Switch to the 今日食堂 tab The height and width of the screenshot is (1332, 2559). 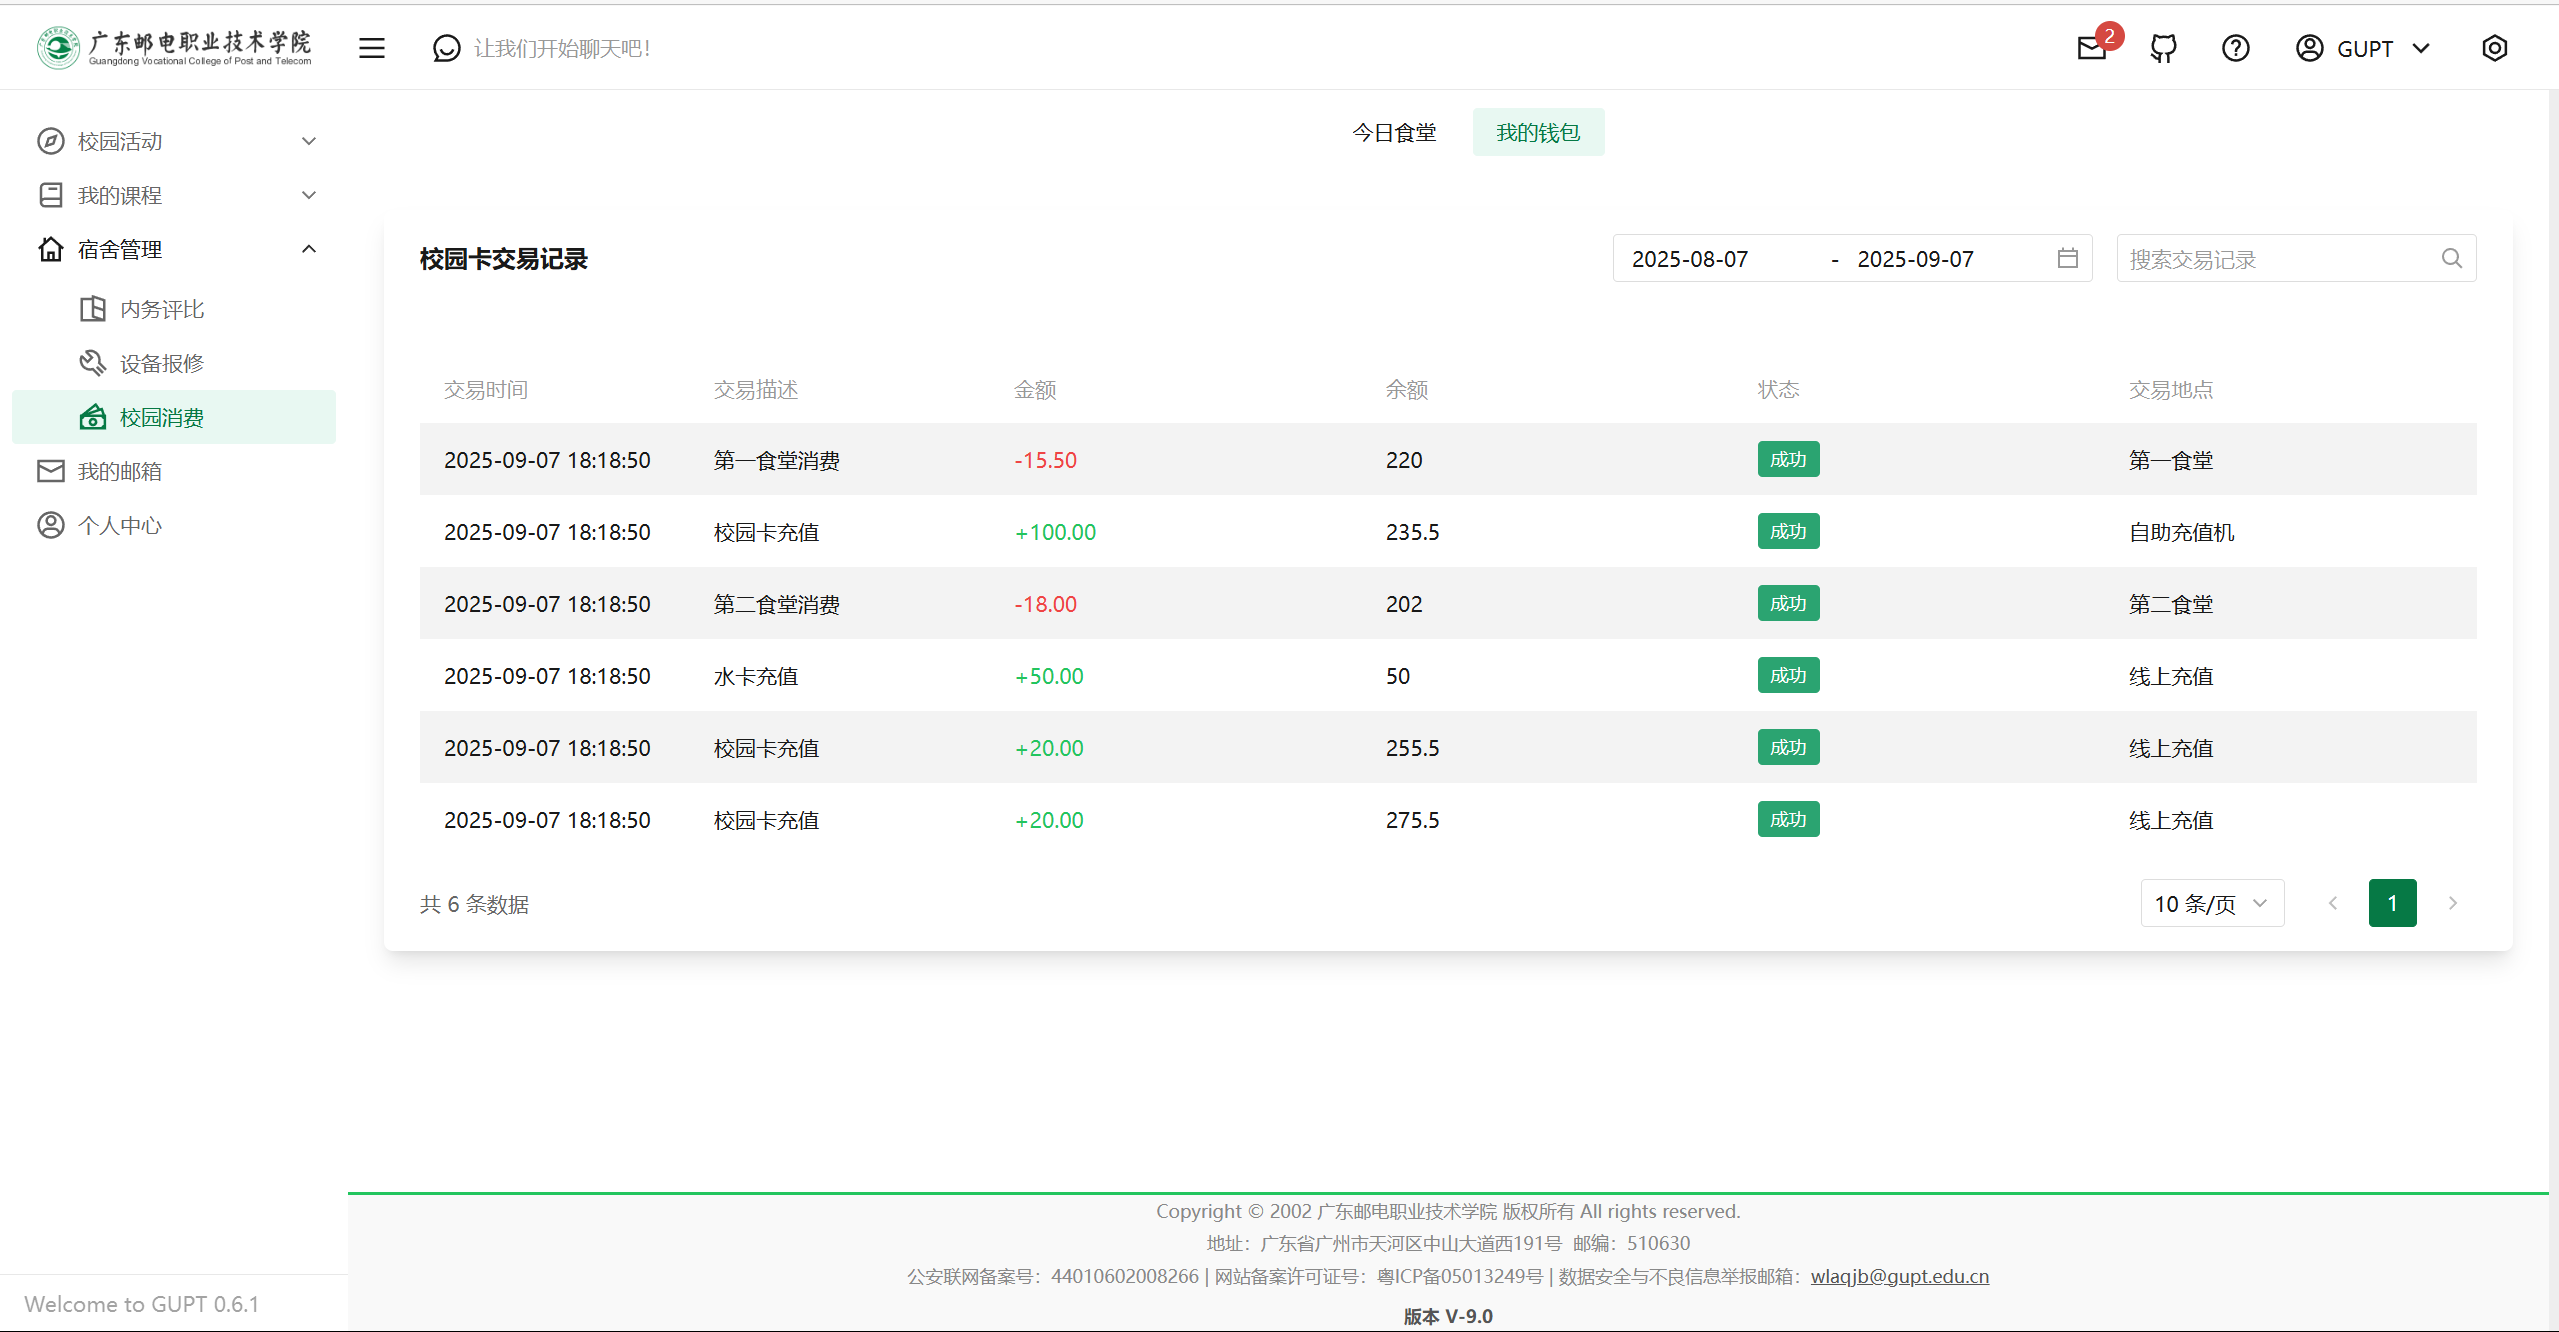click(1393, 132)
